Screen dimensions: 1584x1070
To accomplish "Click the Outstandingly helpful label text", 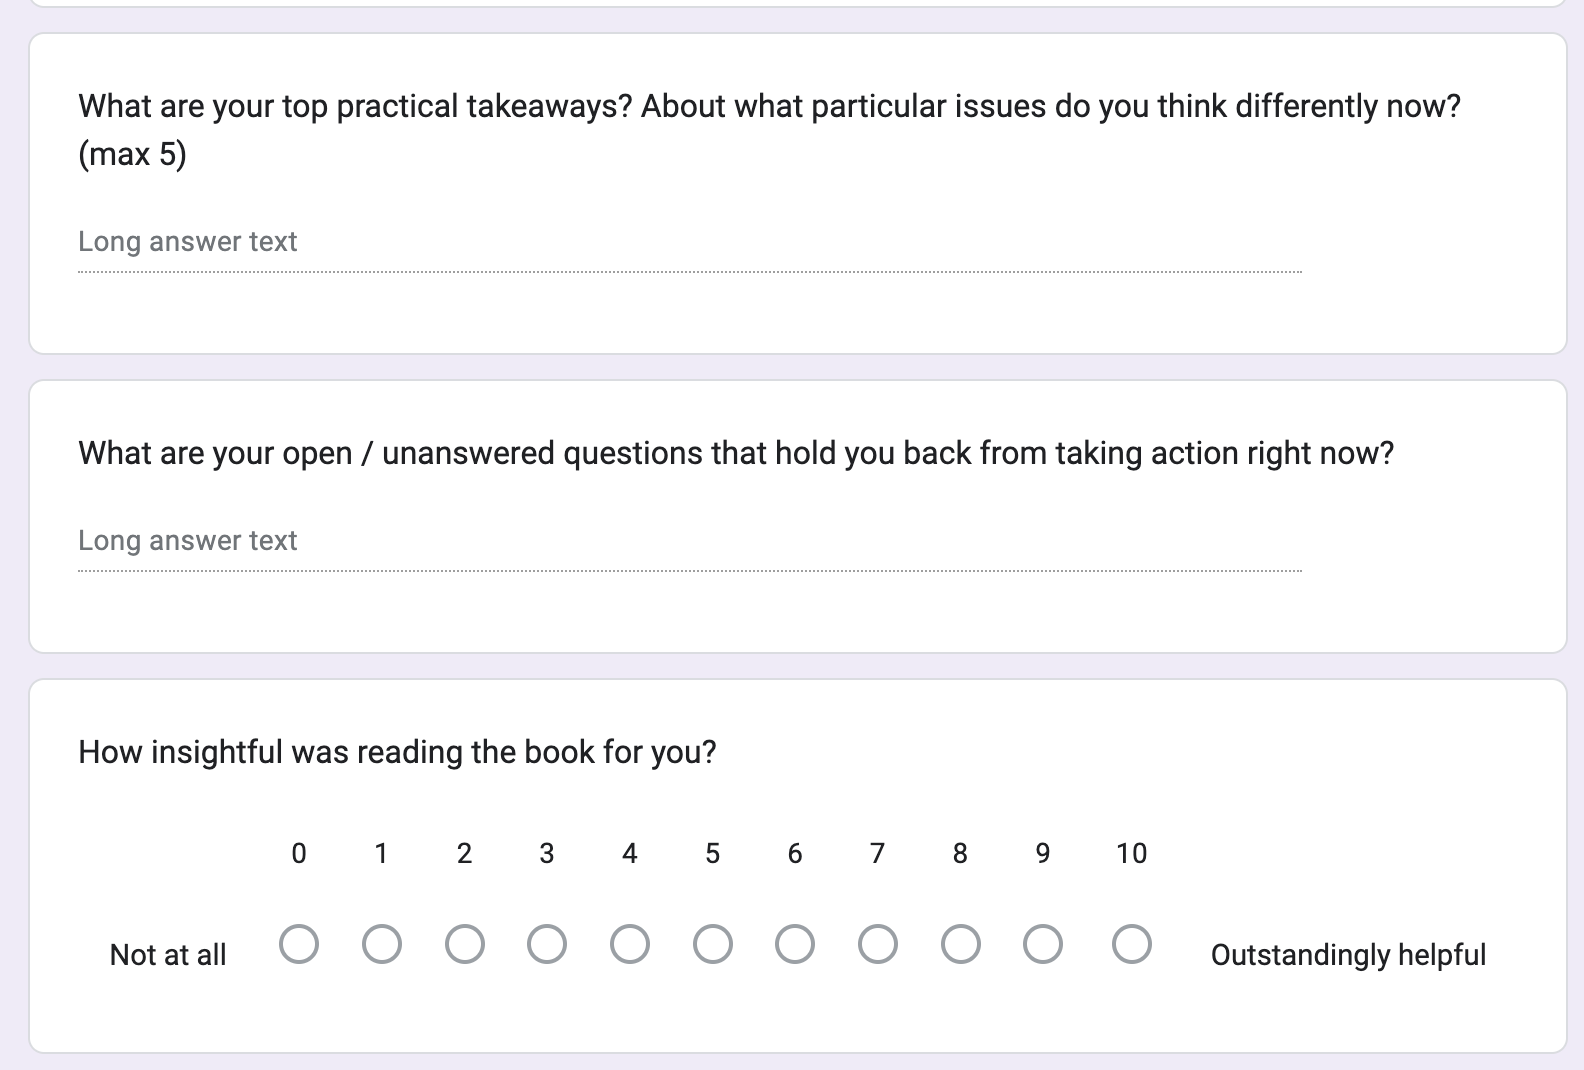I will pos(1348,955).
